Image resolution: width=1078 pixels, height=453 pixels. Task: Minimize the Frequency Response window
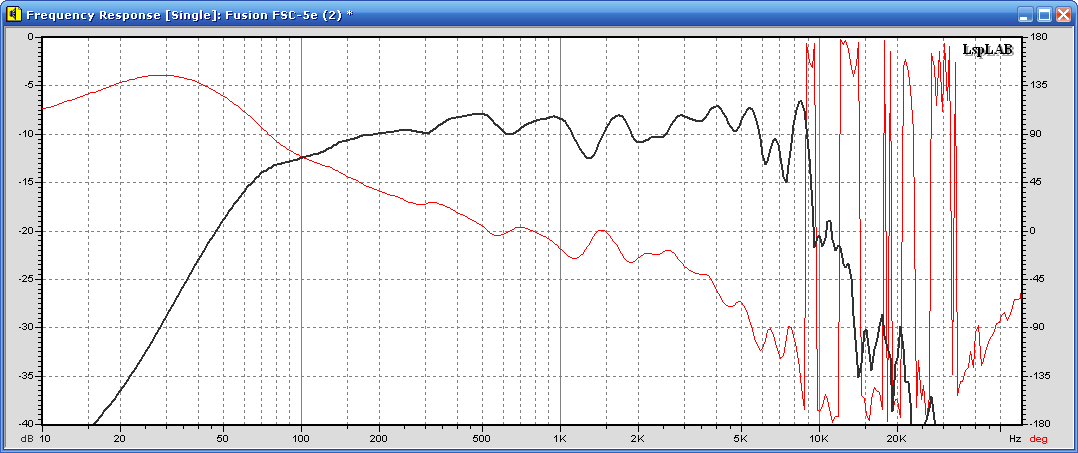point(1025,14)
